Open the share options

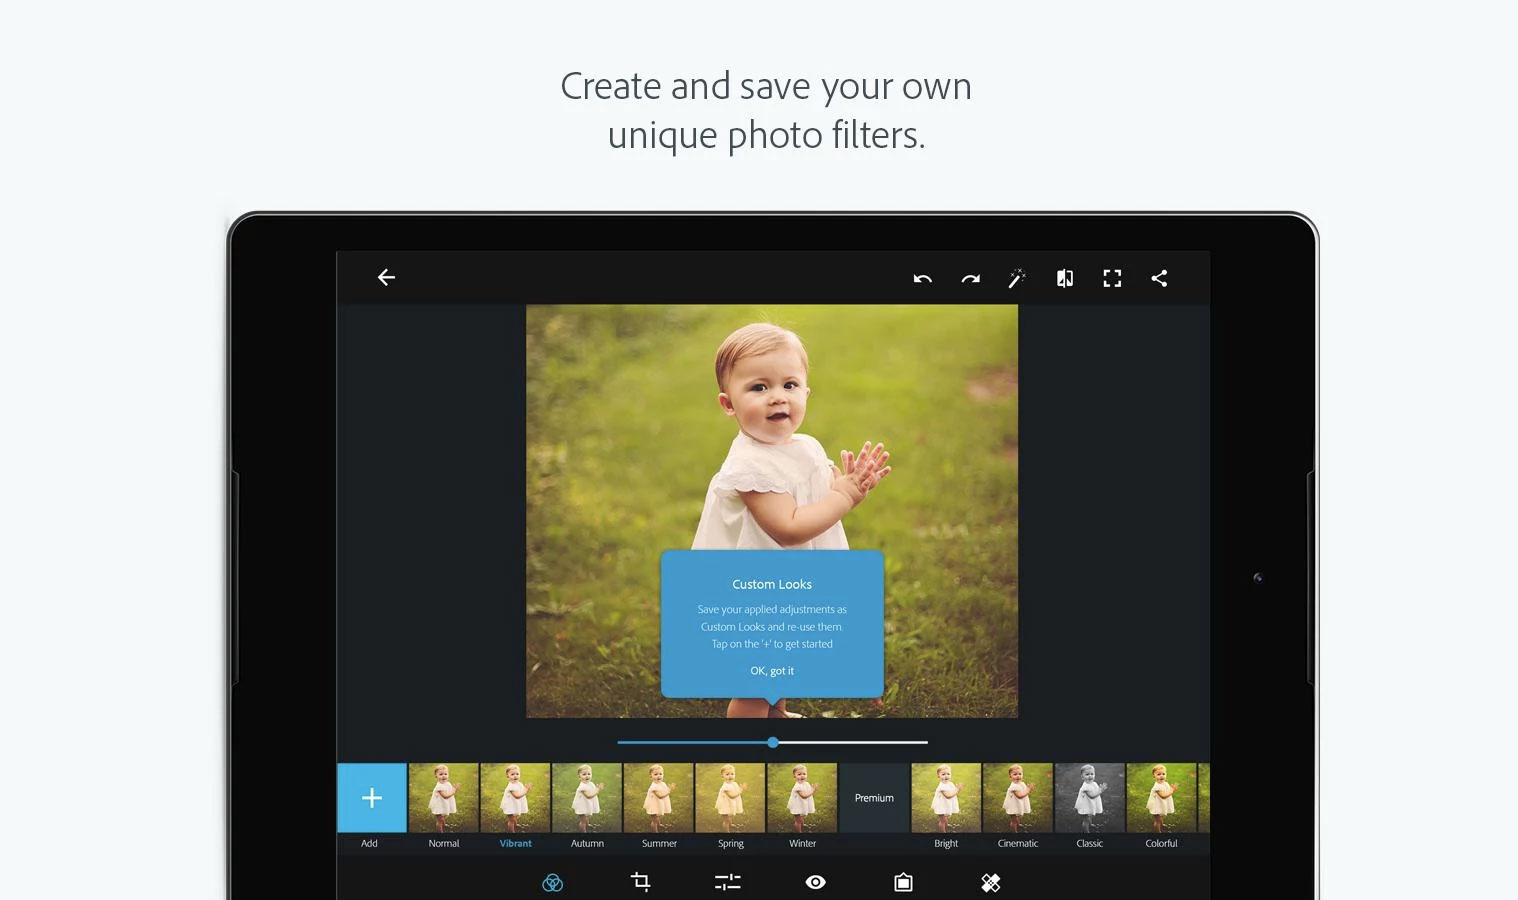[1159, 279]
